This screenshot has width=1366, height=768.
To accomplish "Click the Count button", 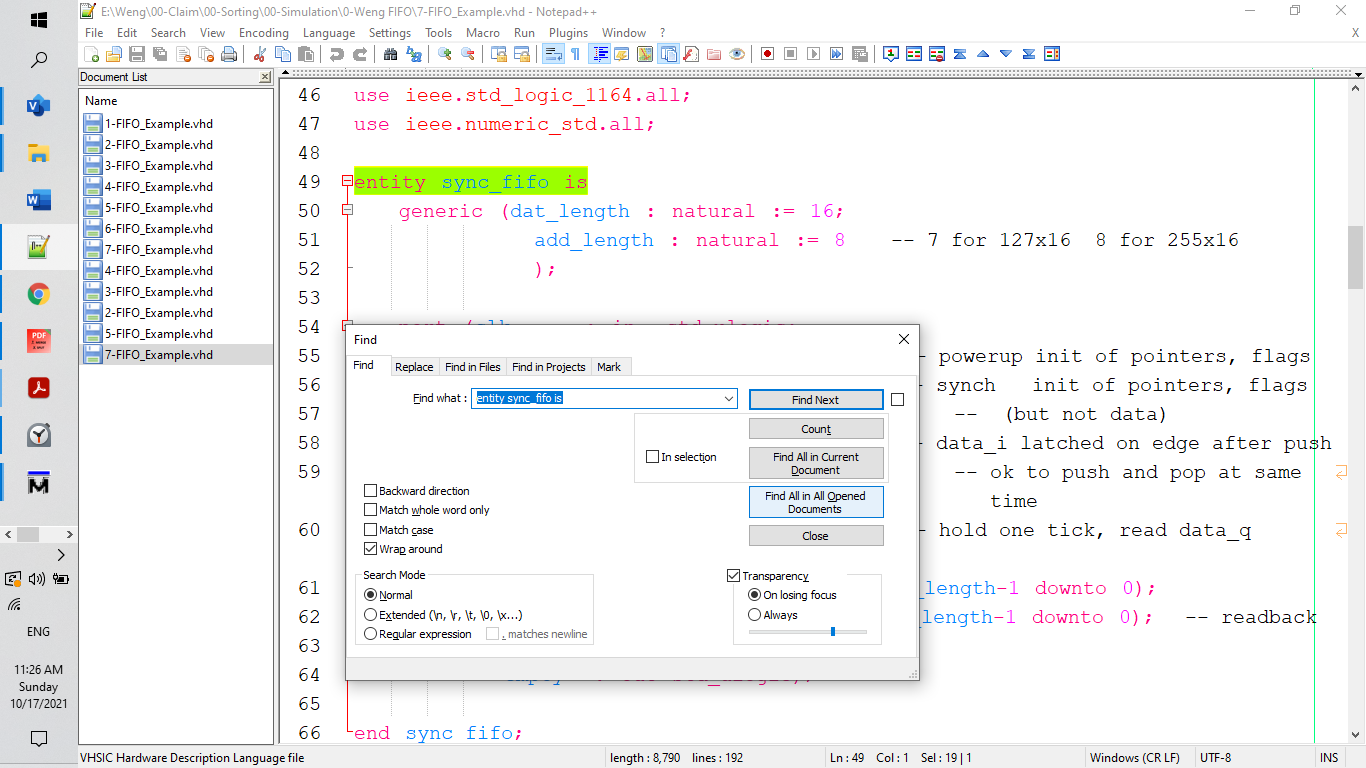I will tap(816, 429).
